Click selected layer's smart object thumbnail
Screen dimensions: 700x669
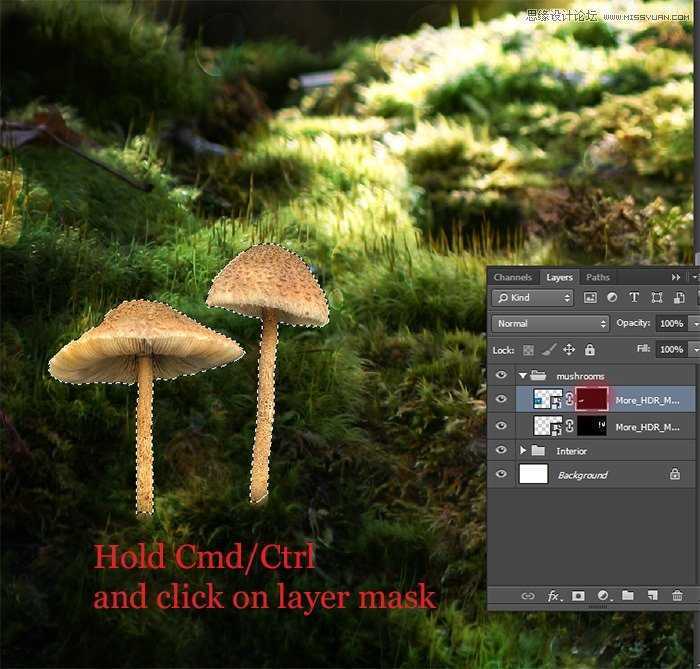click(x=548, y=399)
